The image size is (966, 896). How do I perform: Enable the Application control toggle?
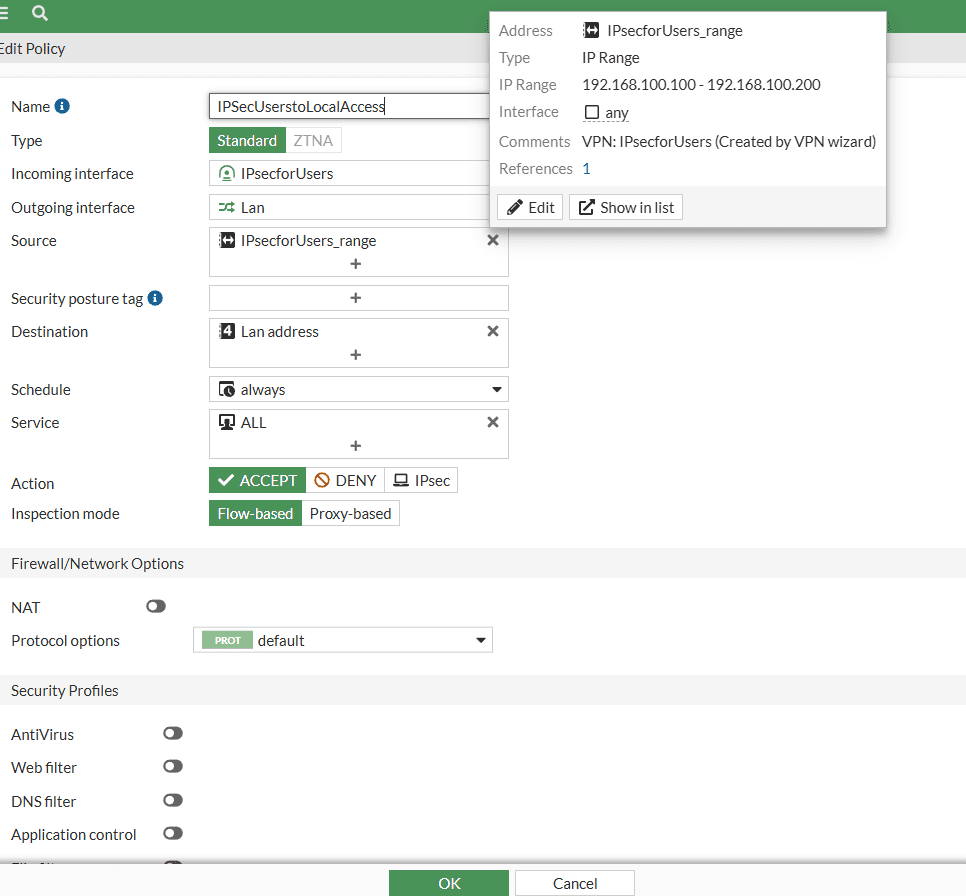pyautogui.click(x=172, y=834)
